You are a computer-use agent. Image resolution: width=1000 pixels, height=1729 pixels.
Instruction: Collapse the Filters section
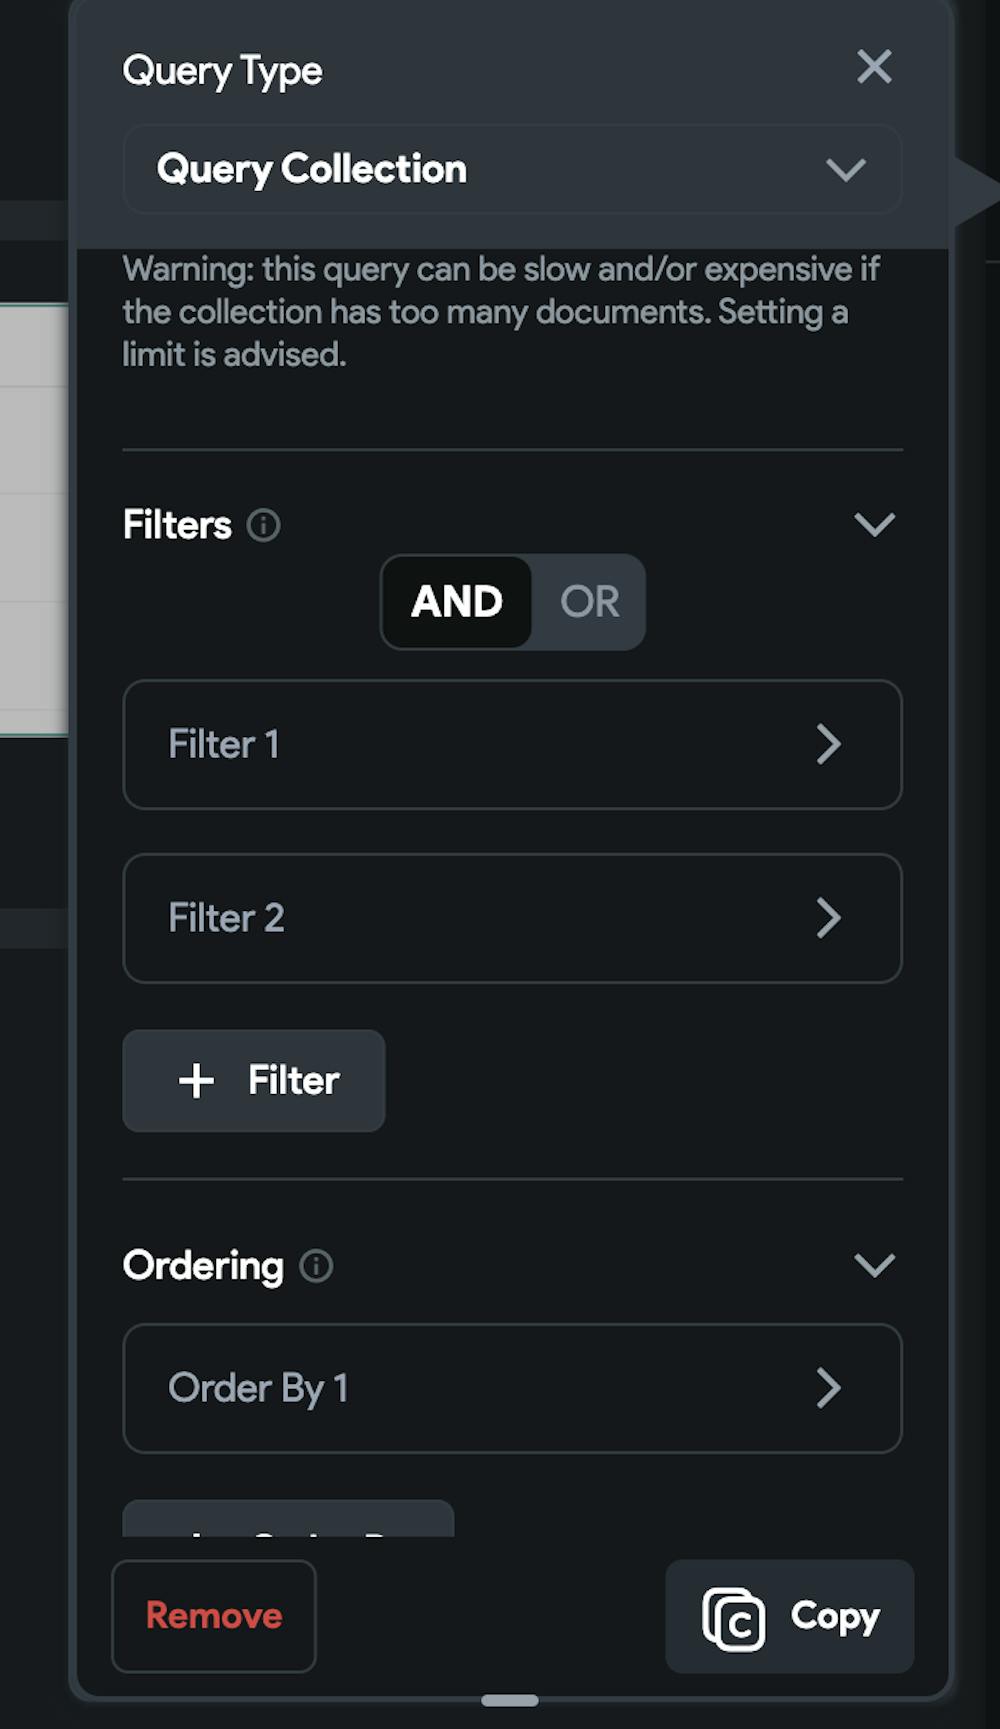(x=874, y=524)
